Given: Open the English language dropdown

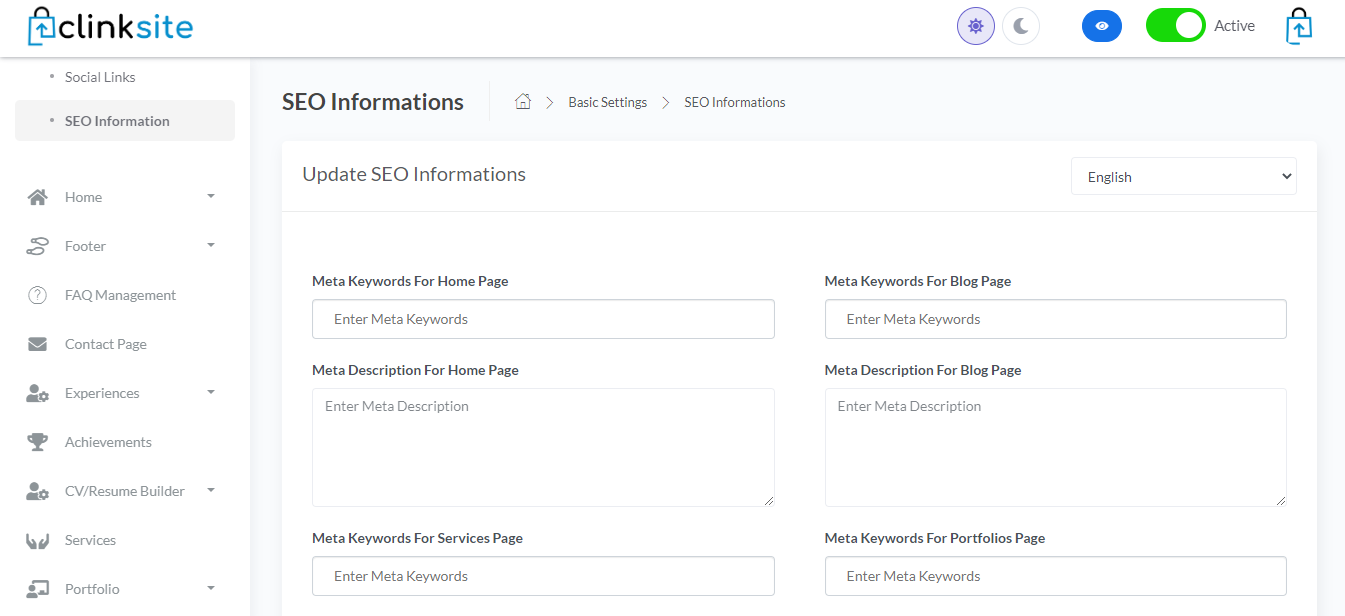Looking at the screenshot, I should click(x=1183, y=177).
